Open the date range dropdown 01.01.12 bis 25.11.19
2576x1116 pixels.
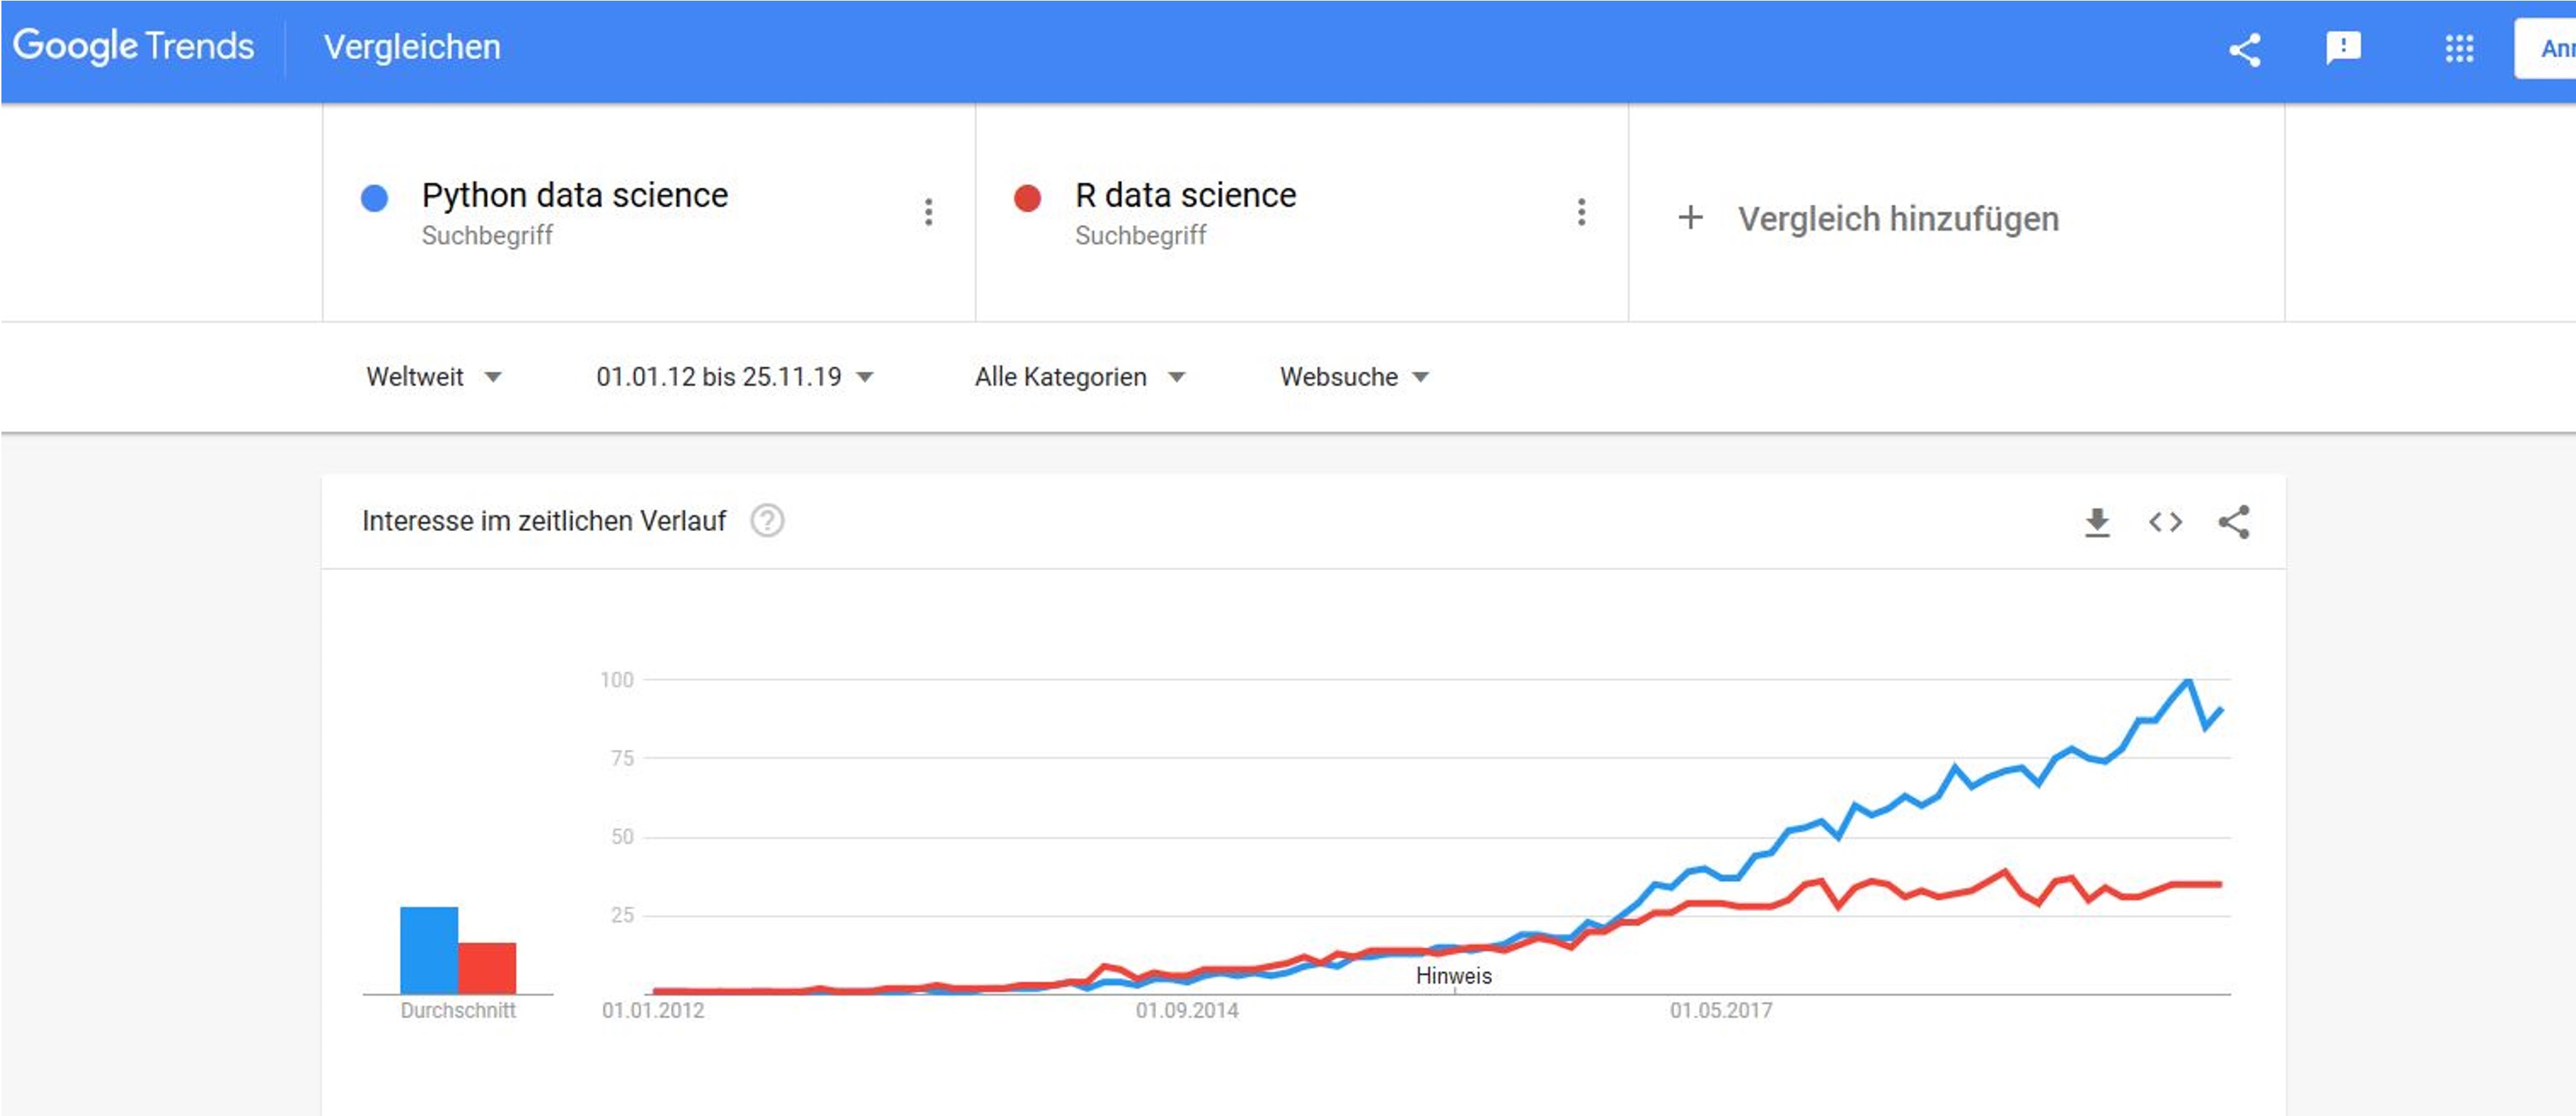734,377
